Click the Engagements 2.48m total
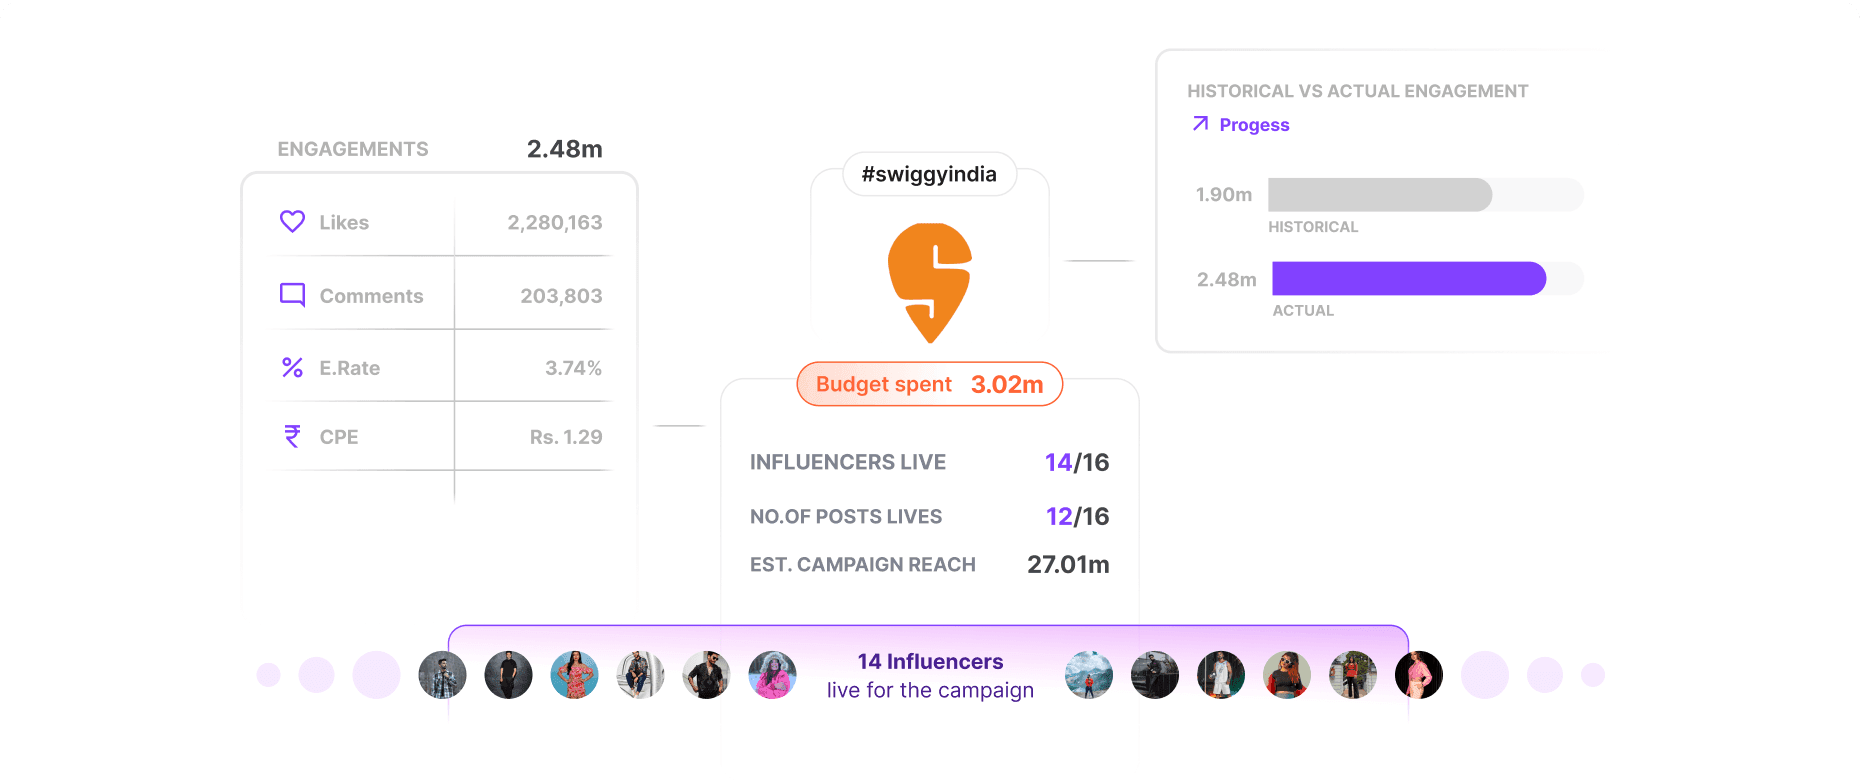Image resolution: width=1860 pixels, height=784 pixels. click(564, 149)
